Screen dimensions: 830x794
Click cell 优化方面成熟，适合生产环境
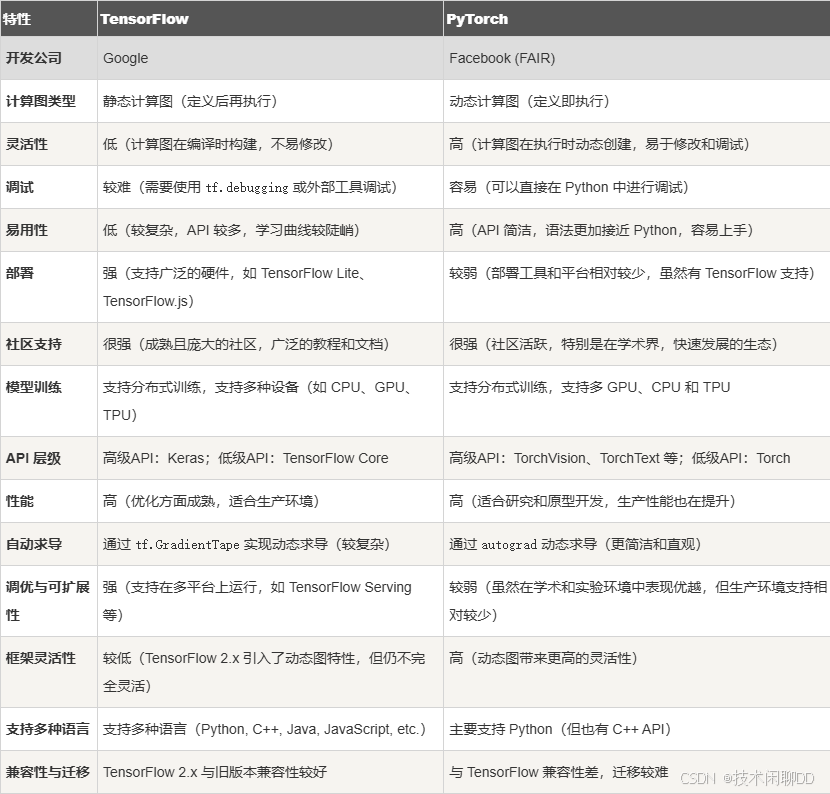[270, 501]
